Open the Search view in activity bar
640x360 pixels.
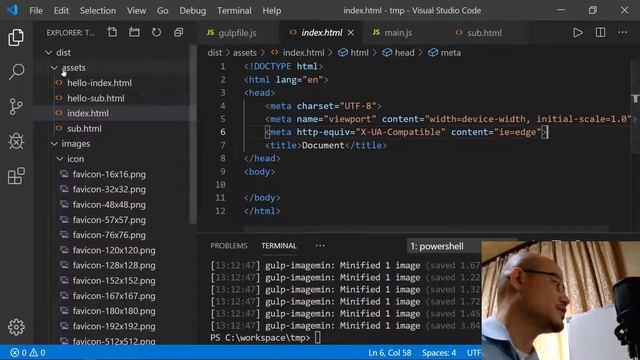(16, 72)
